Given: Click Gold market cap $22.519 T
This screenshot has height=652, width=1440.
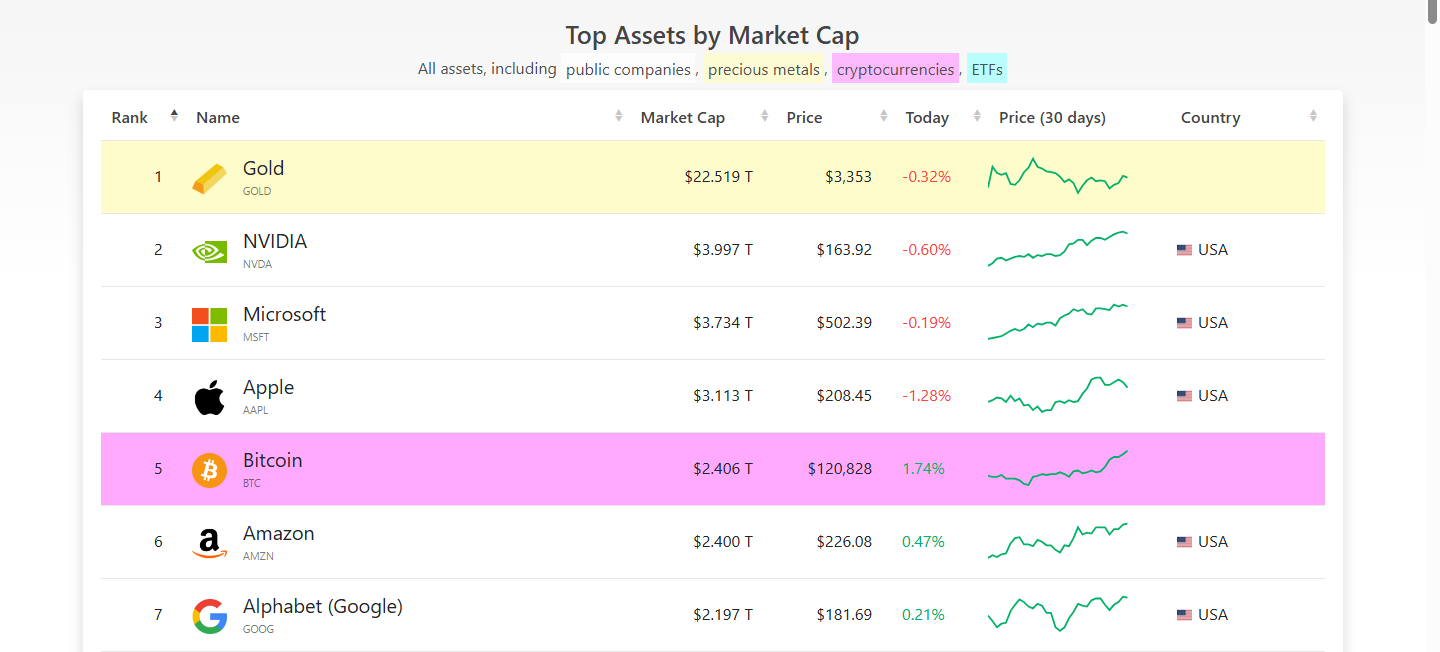Looking at the screenshot, I should click(719, 177).
